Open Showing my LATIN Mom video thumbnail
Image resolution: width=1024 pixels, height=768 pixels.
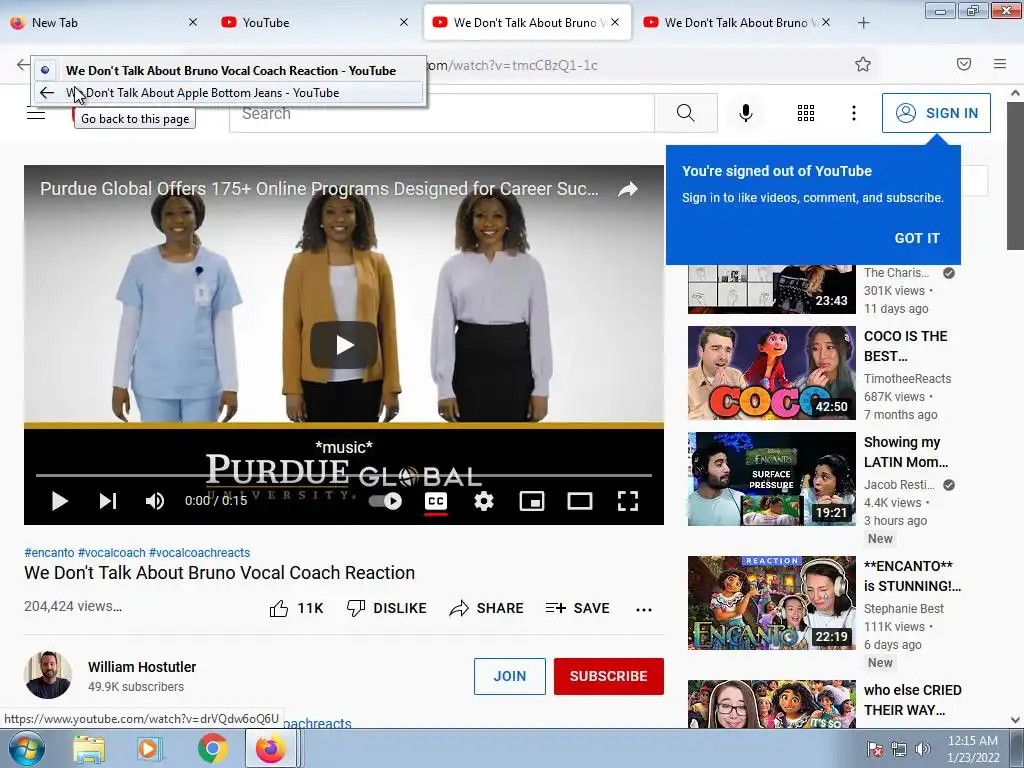771,479
